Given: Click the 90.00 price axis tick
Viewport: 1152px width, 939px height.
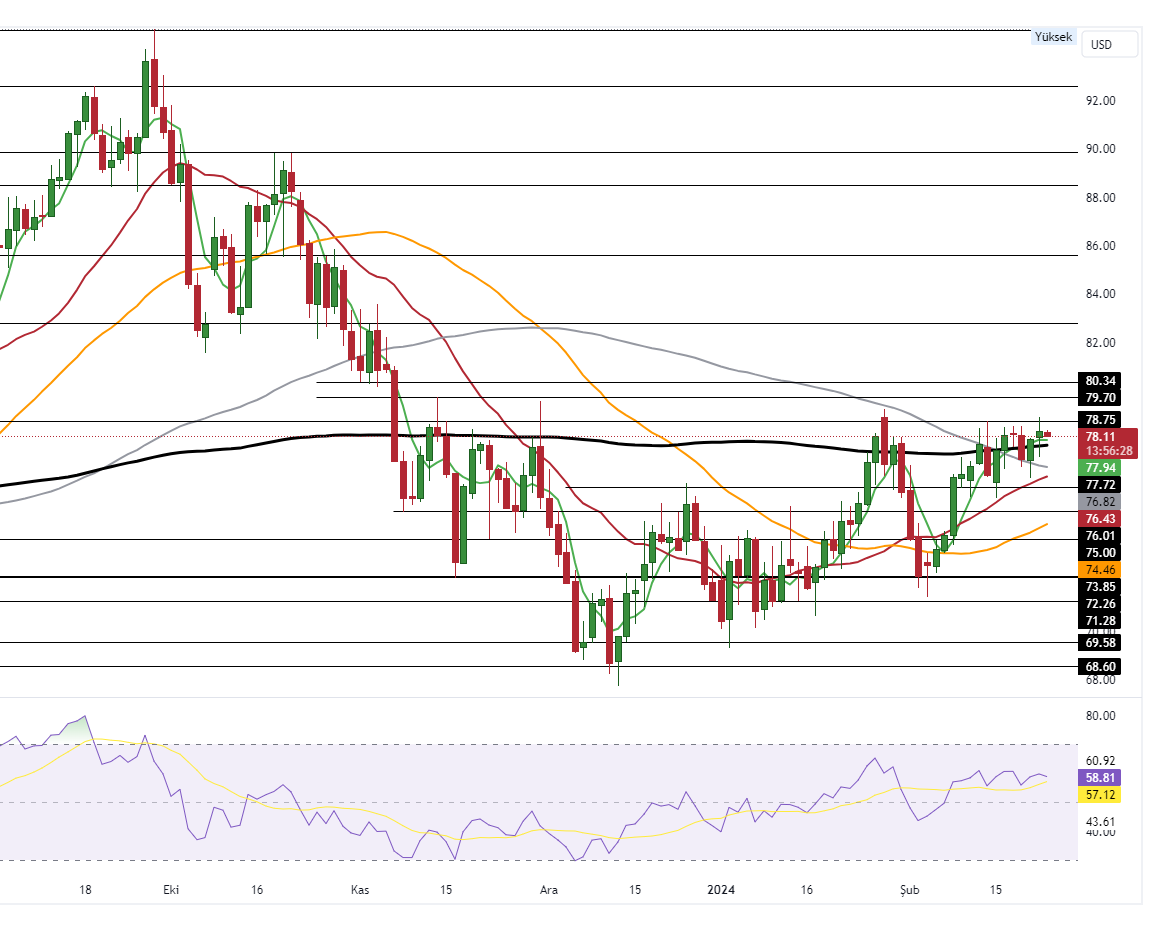Looking at the screenshot, I should point(1100,149).
